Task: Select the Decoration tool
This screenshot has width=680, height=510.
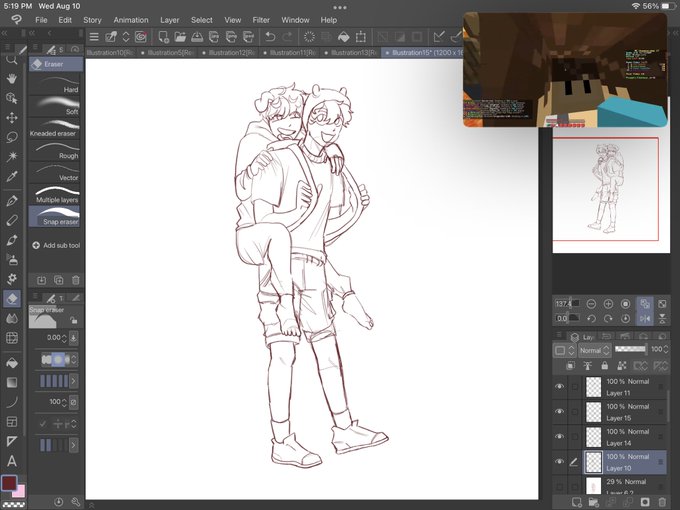Action: 12,279
